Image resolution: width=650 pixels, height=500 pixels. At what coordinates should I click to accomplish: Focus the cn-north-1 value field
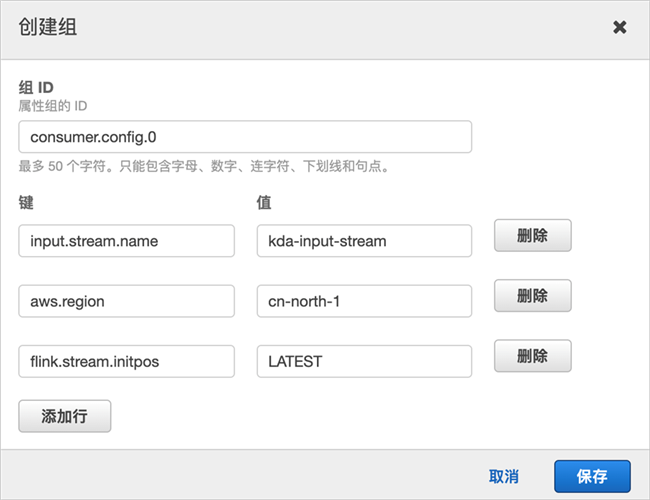(364, 301)
